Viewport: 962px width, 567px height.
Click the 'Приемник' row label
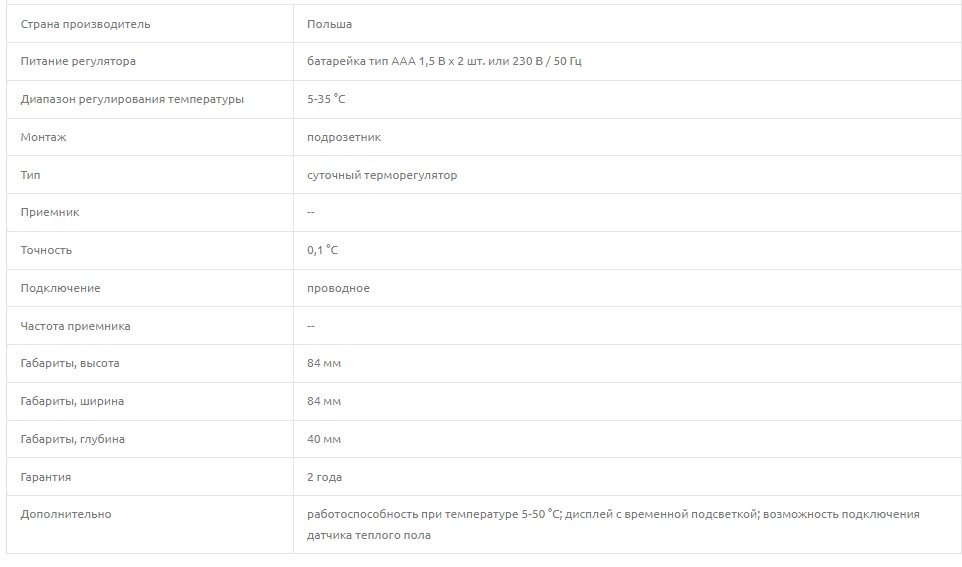50,213
